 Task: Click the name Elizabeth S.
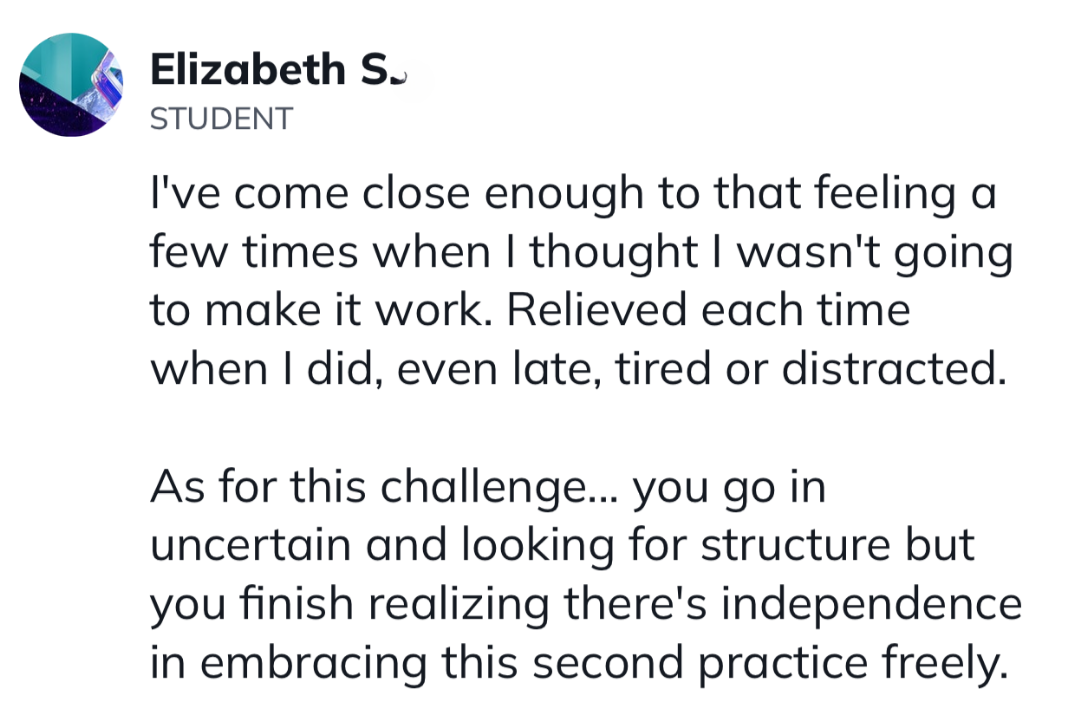point(271,70)
